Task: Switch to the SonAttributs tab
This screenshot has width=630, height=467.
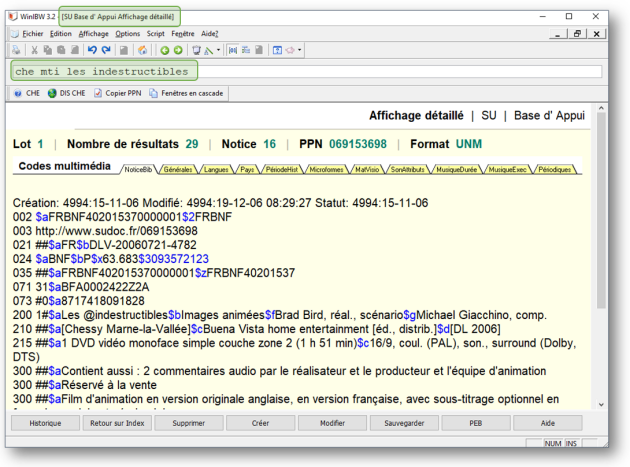Action: coord(407,170)
